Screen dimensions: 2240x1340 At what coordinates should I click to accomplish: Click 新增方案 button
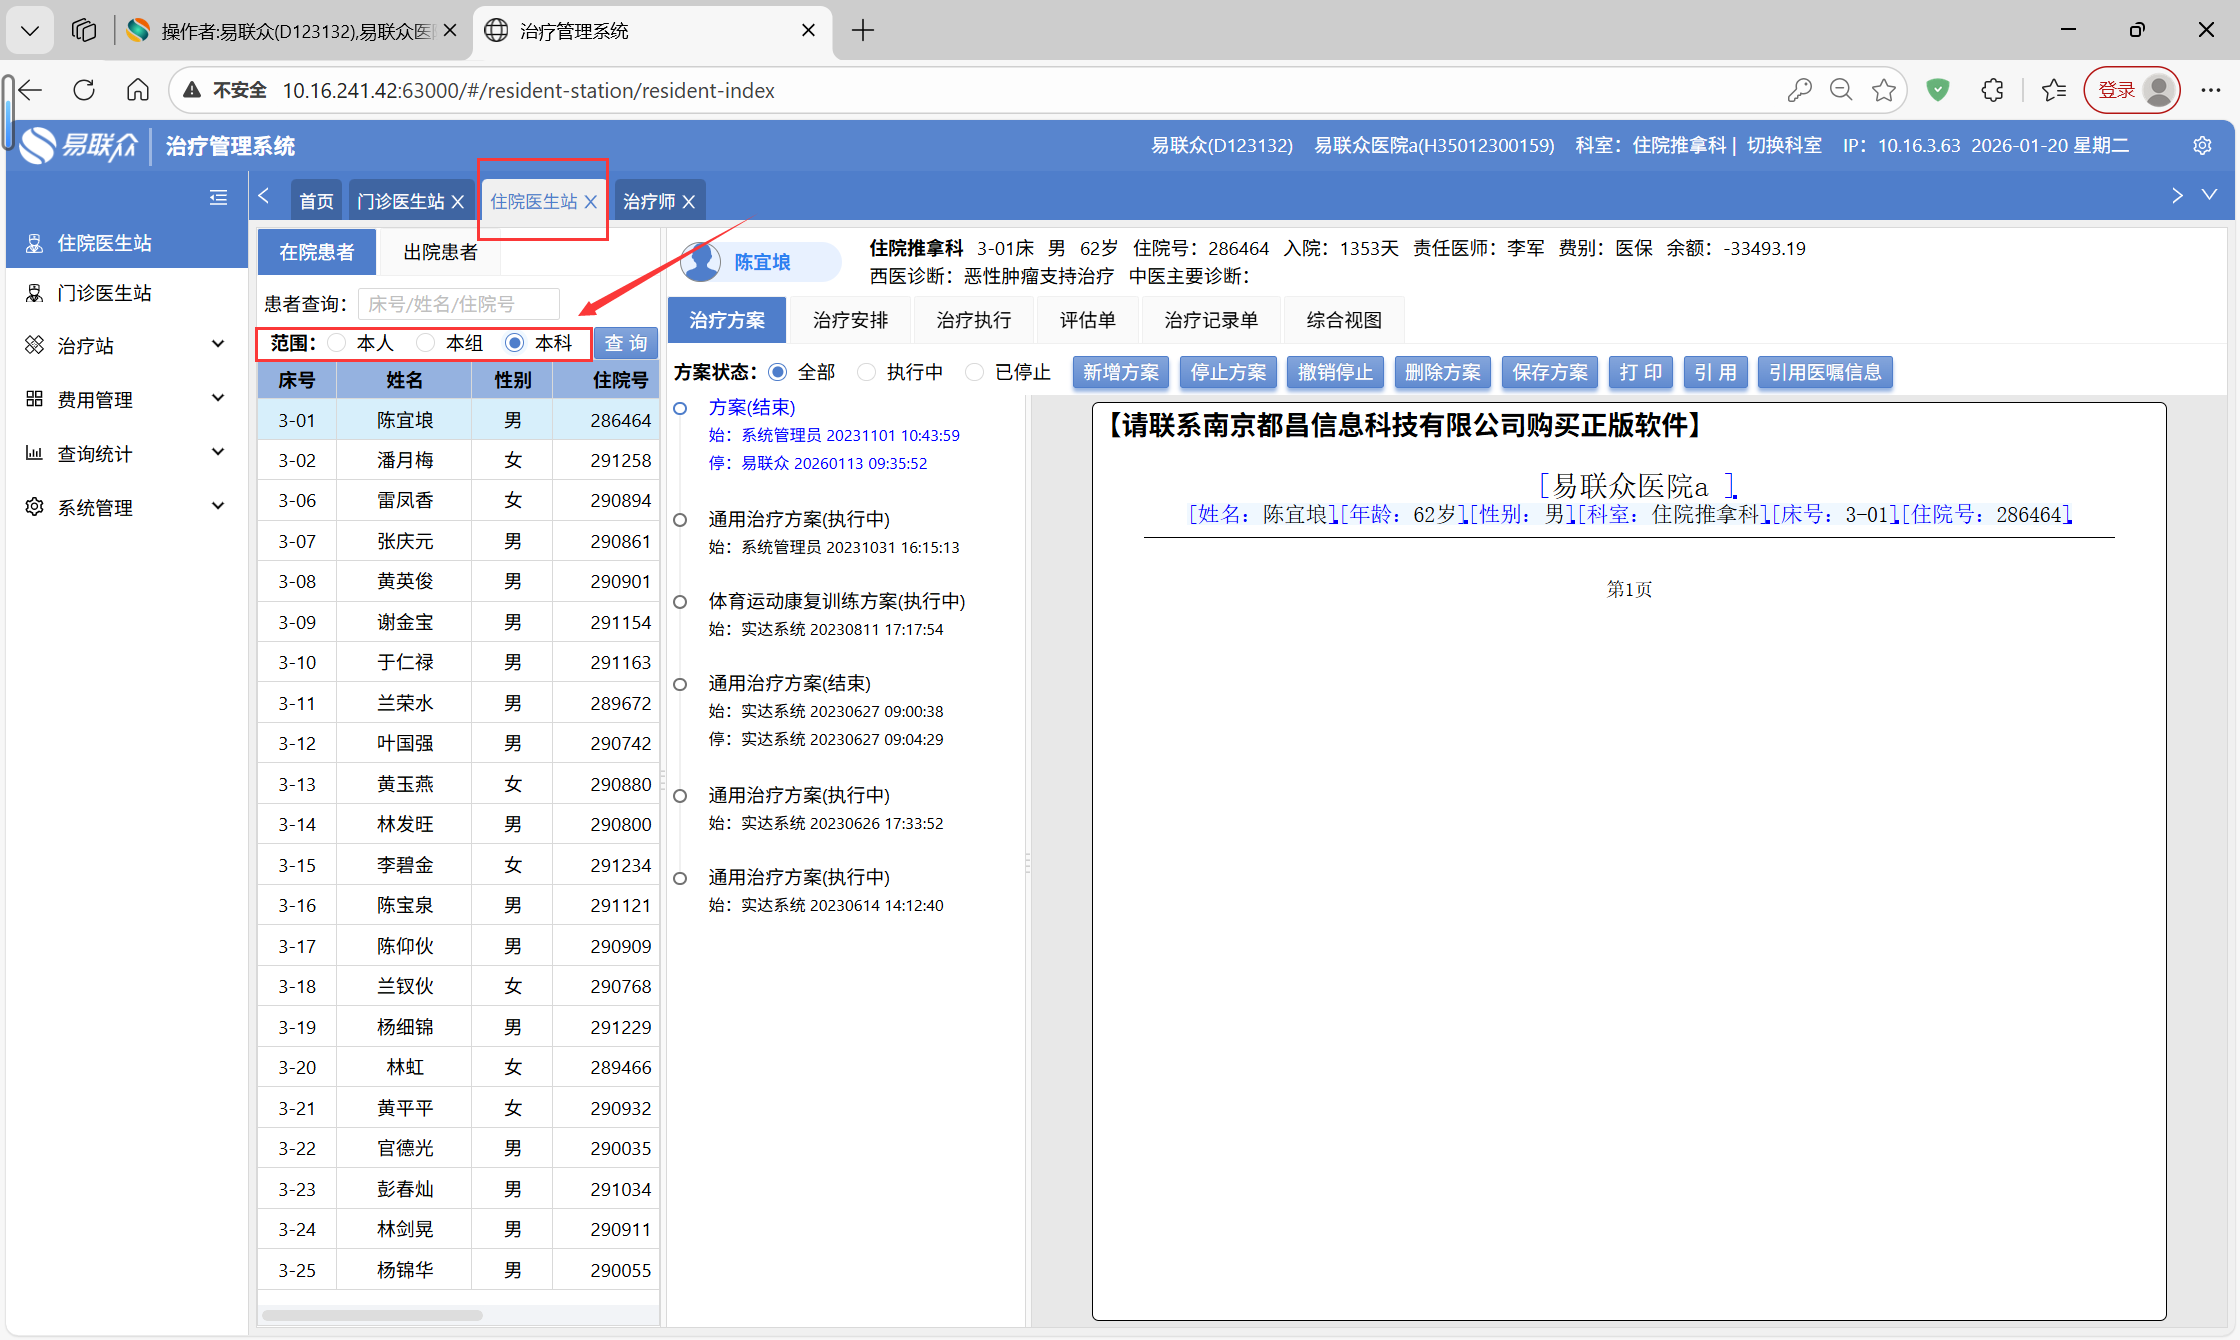pyautogui.click(x=1121, y=372)
